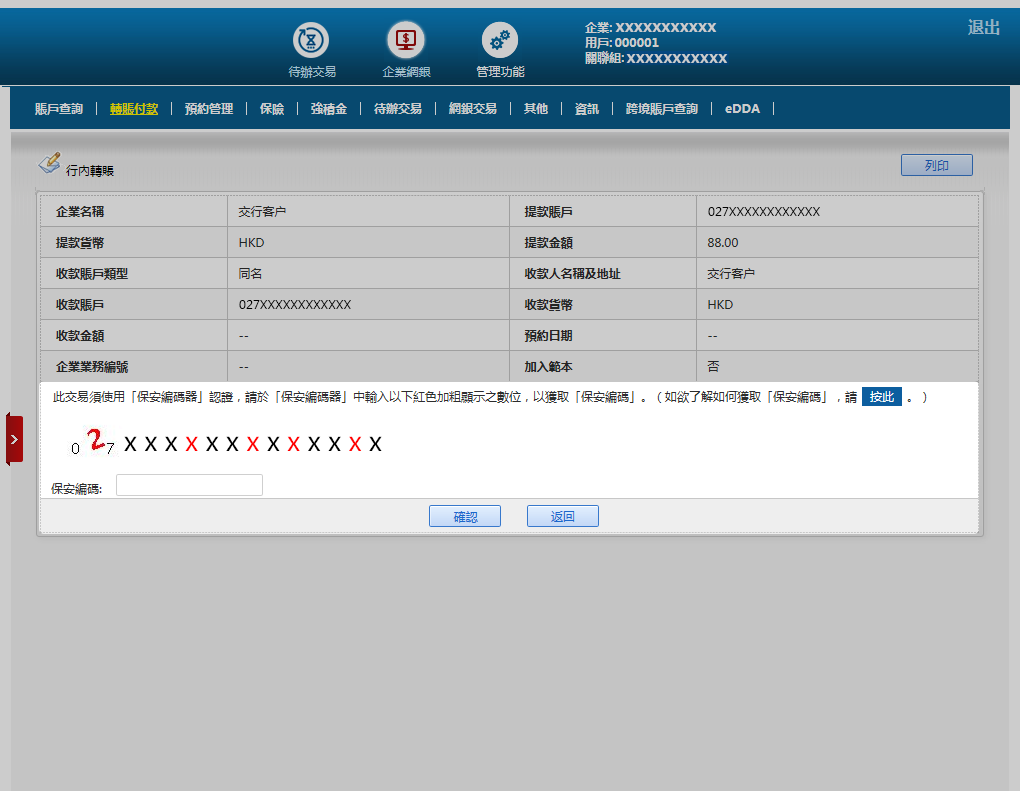Image resolution: width=1020 pixels, height=791 pixels.
Task: Open the 預約管理 menu
Action: (209, 109)
